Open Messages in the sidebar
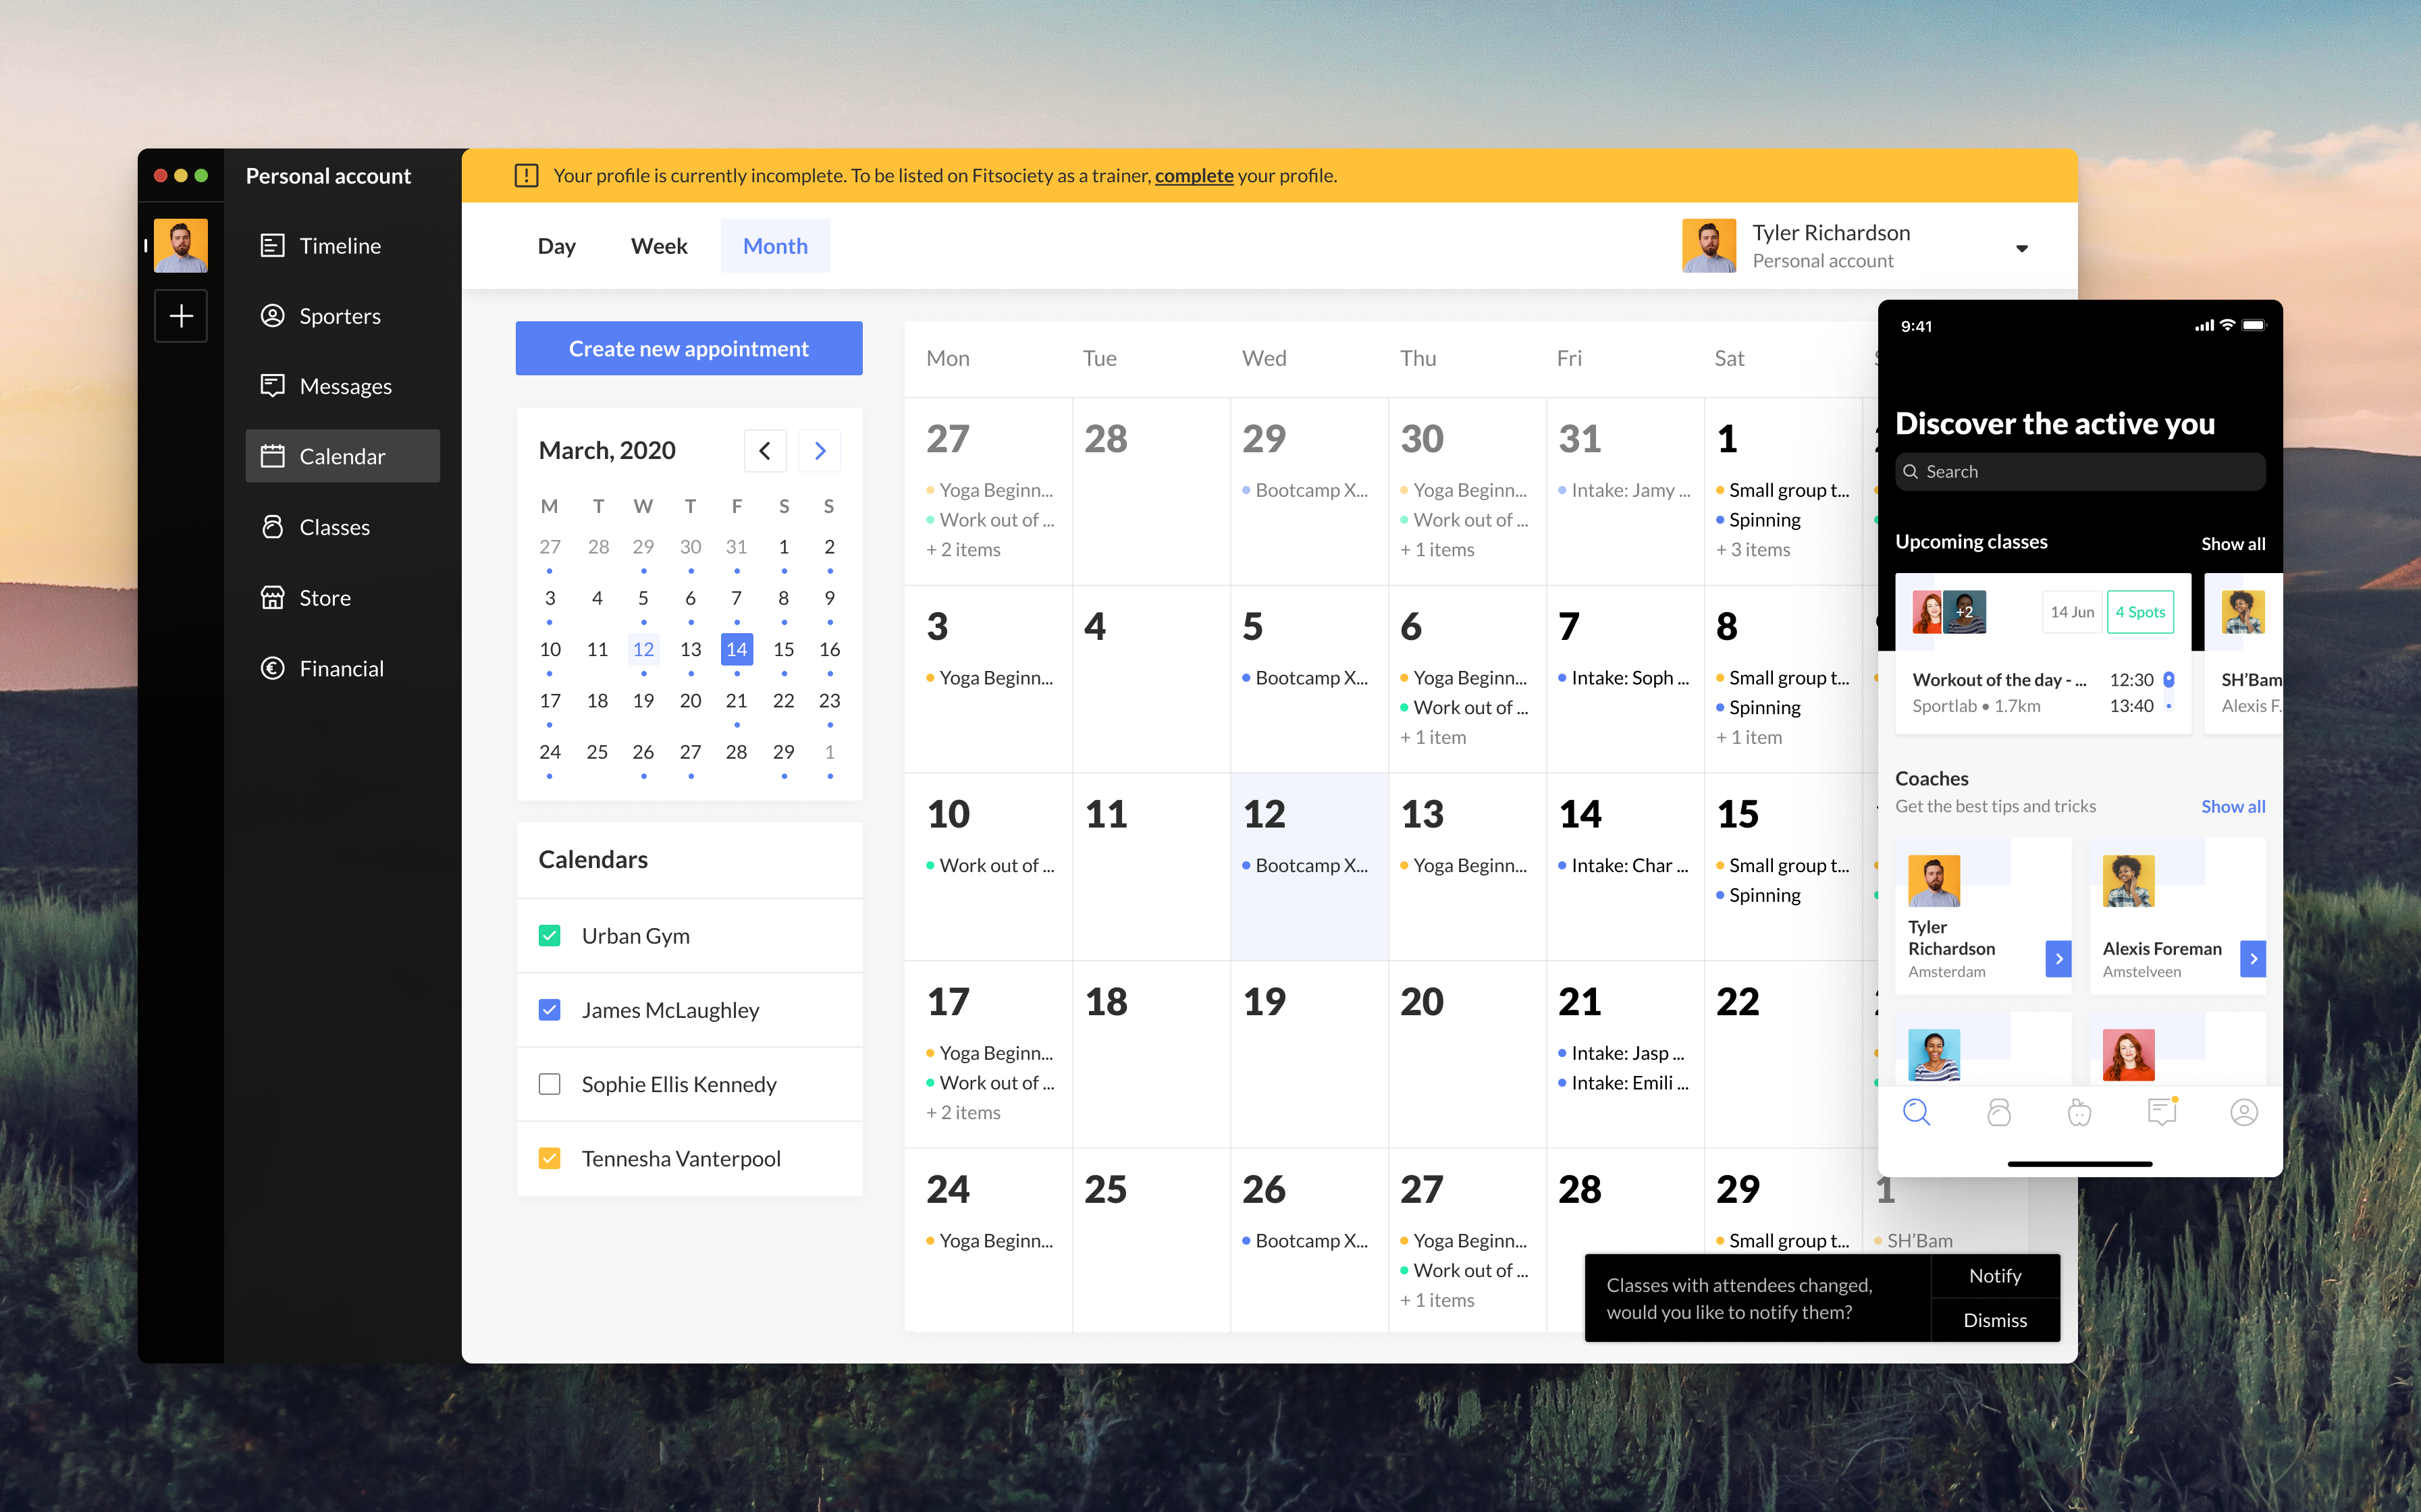This screenshot has height=1512, width=2421. point(344,386)
